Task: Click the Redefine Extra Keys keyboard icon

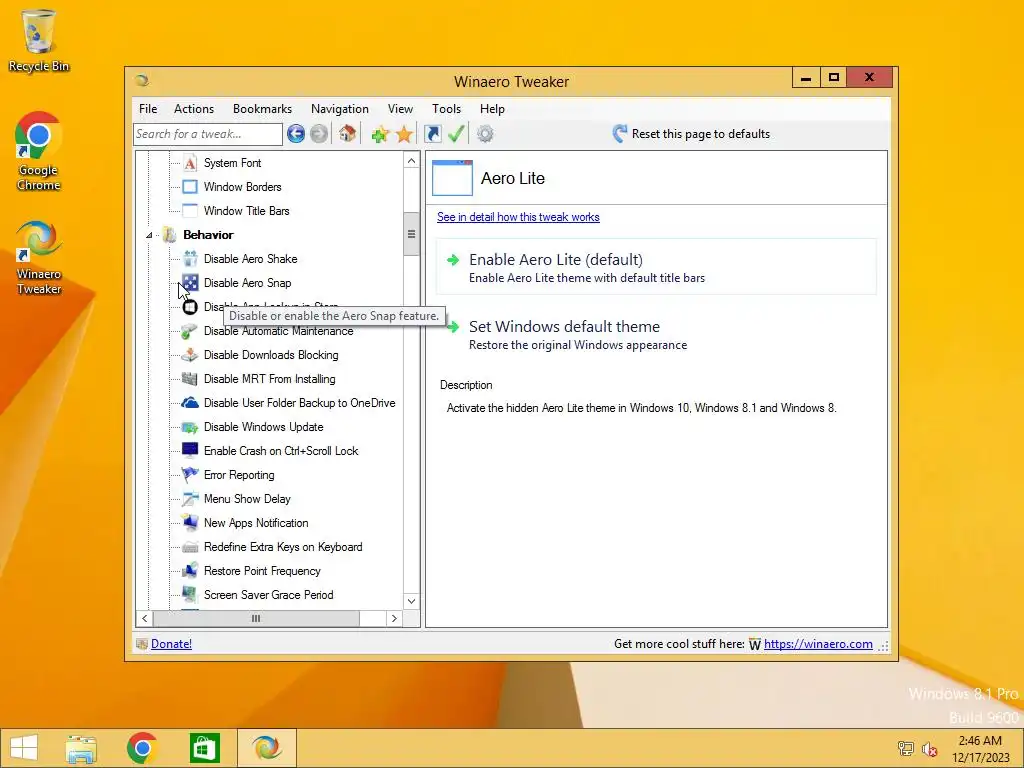Action: pos(190,547)
